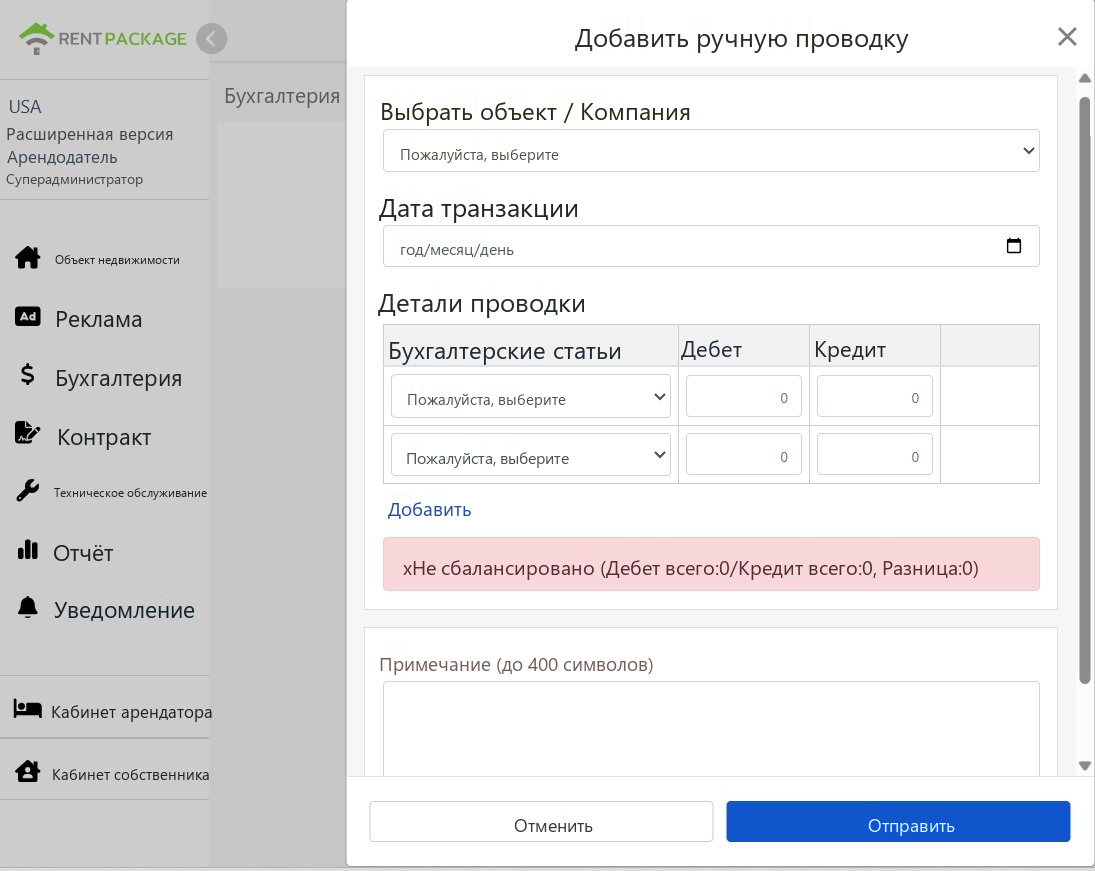Open second row Бухгалтерские статьи dropdown
The width and height of the screenshot is (1095, 871).
coord(531,455)
